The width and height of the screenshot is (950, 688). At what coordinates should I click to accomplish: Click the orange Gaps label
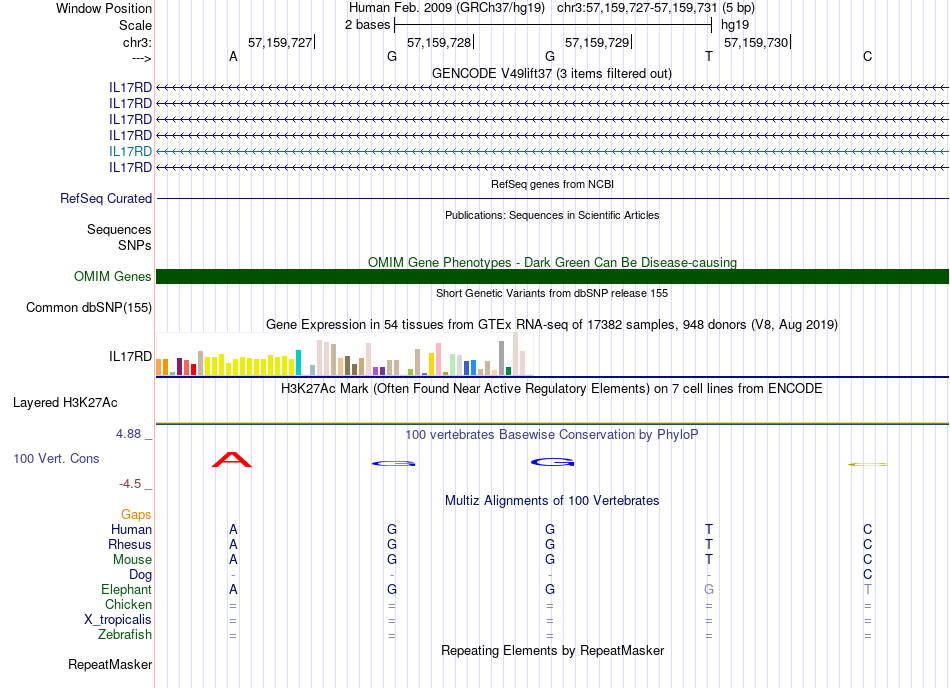coord(136,514)
